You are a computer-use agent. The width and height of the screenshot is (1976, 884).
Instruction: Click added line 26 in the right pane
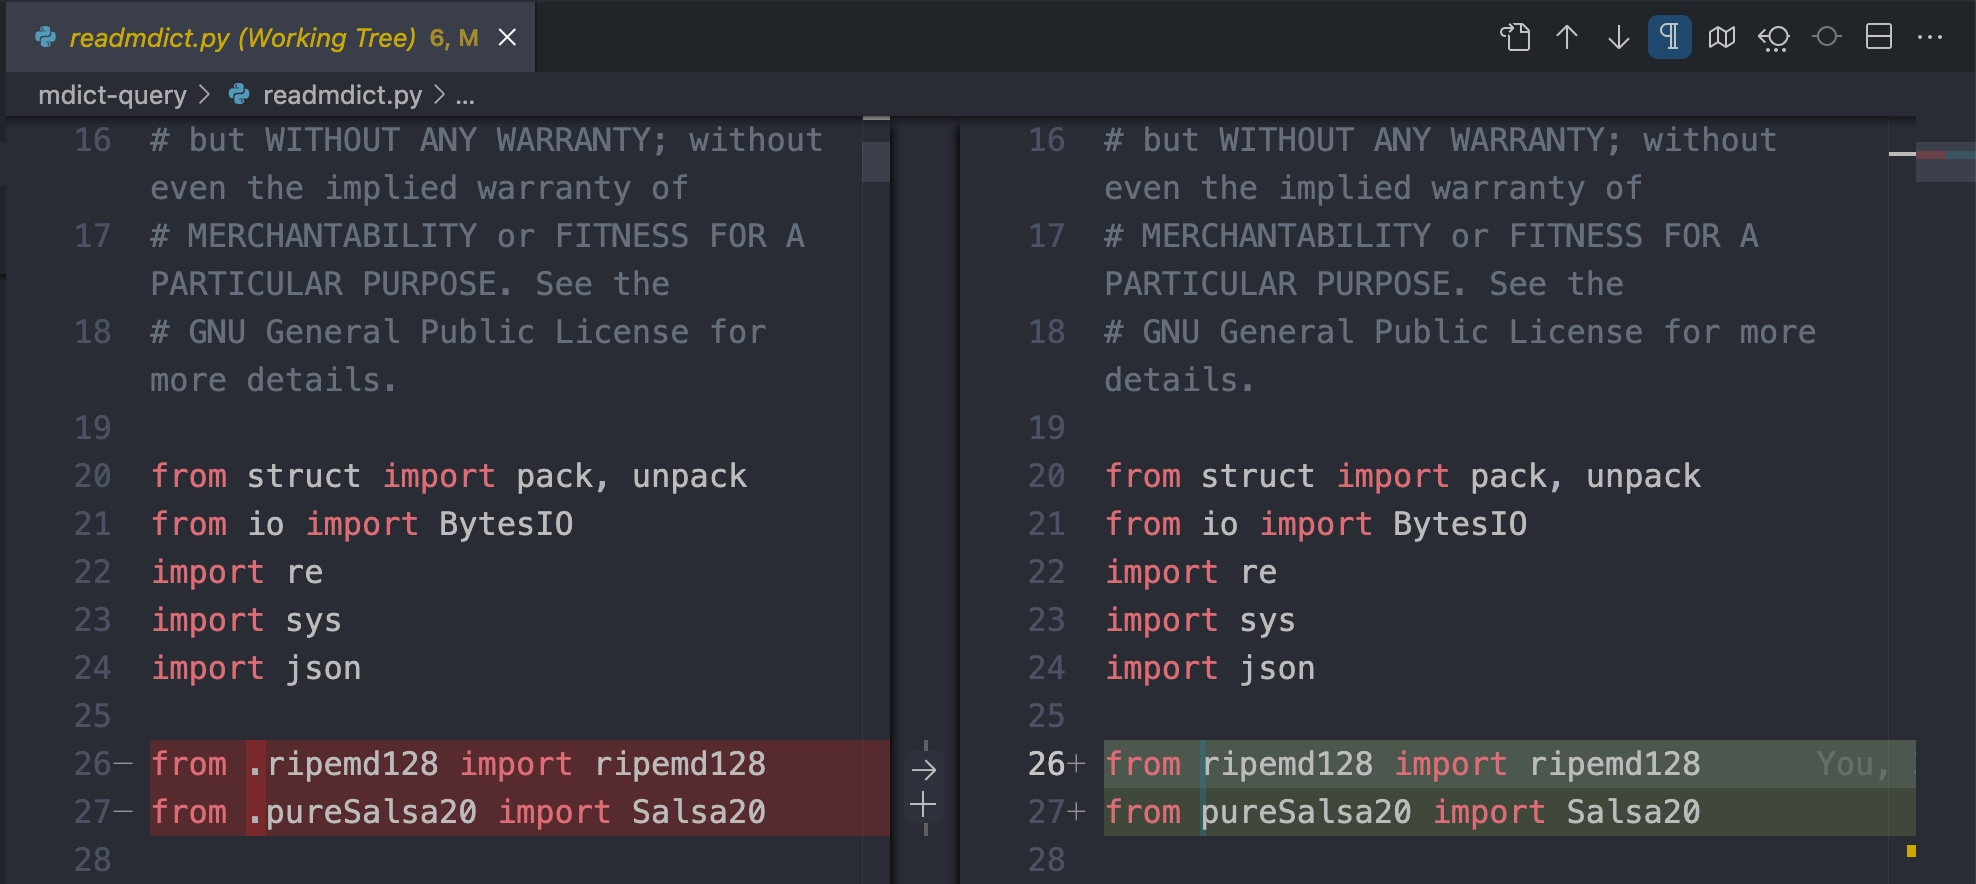click(1450, 764)
